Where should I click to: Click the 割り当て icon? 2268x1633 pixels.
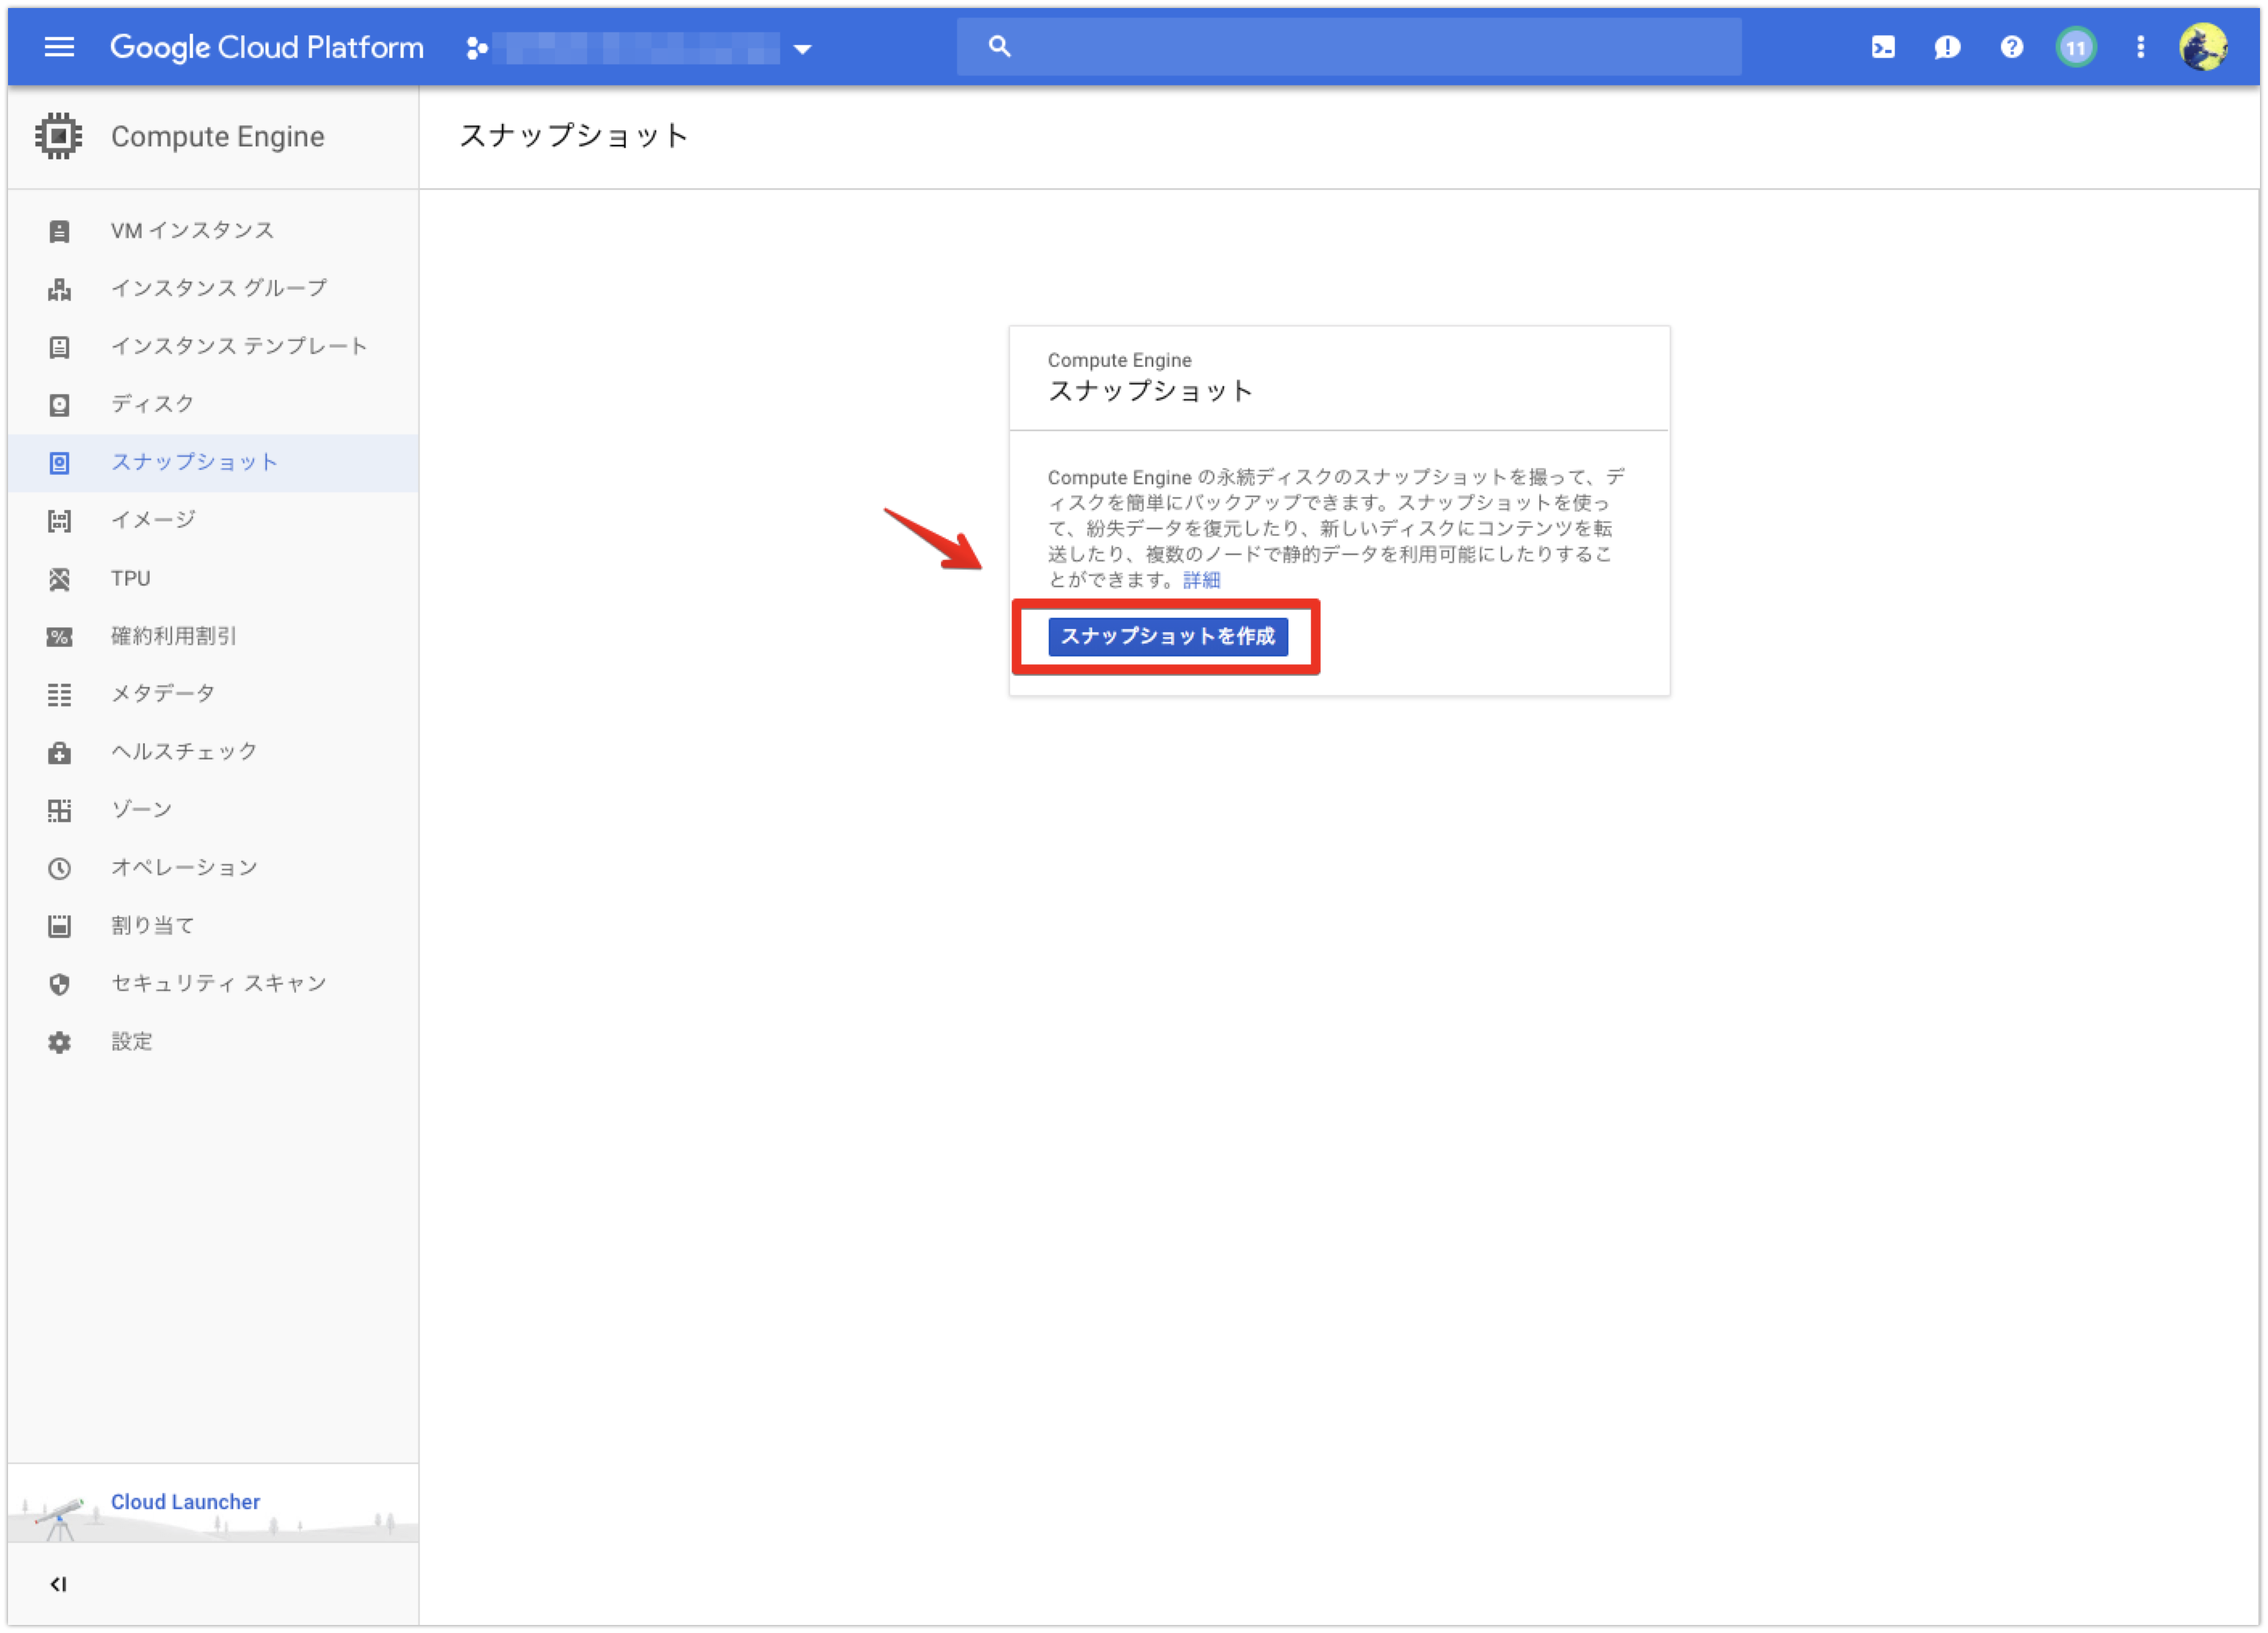pyautogui.click(x=59, y=927)
